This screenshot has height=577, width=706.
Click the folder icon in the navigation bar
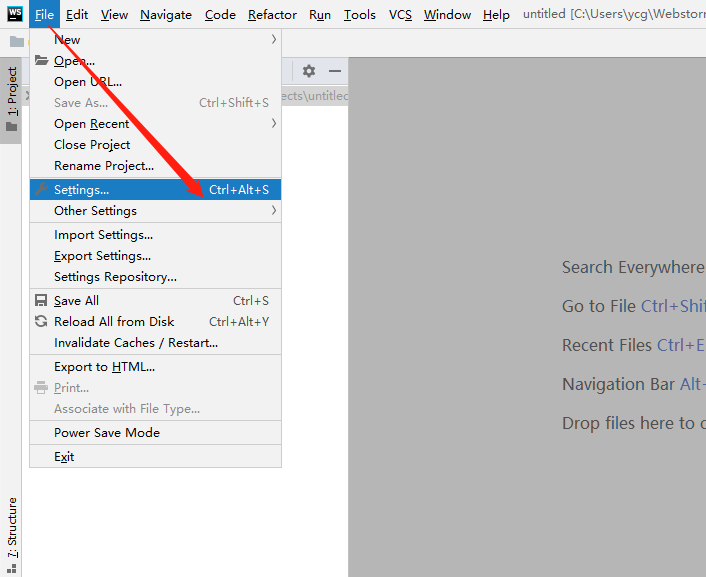(x=17, y=42)
